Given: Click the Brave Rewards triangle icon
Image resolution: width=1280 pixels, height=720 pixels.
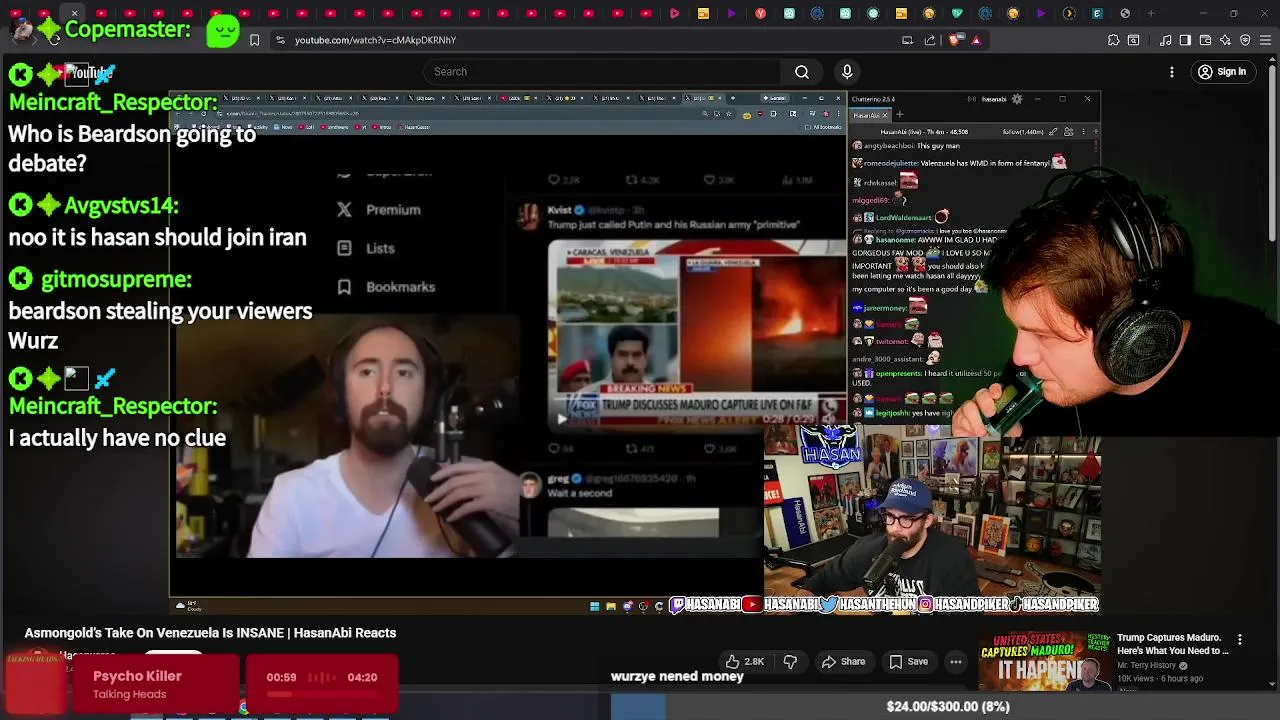Looking at the screenshot, I should pos(977,40).
